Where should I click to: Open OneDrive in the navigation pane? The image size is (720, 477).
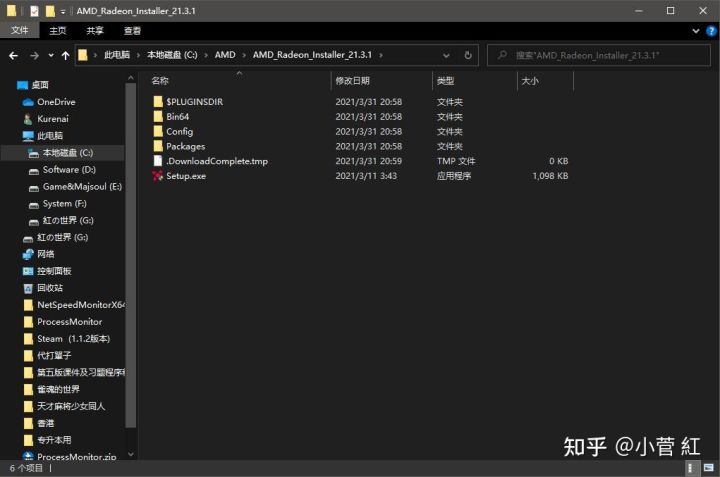(56, 102)
